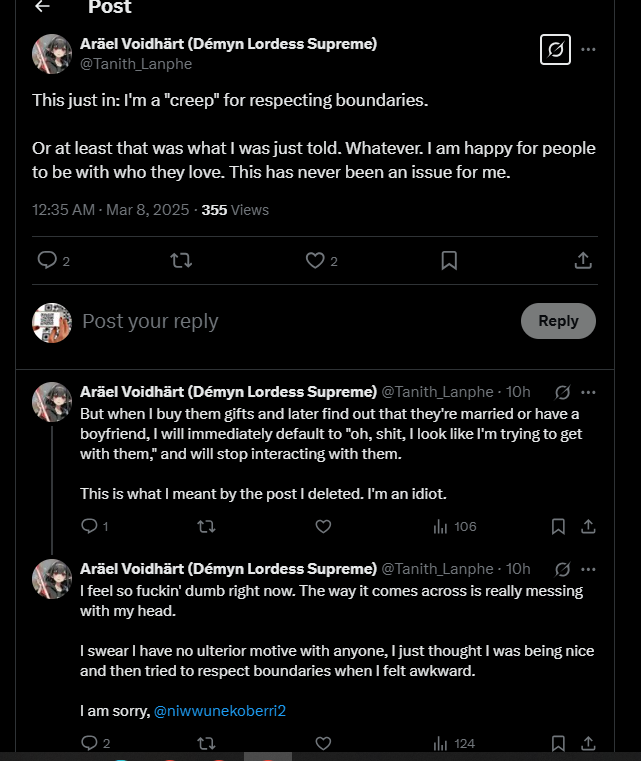Go back using the arrow icon

(x=43, y=6)
